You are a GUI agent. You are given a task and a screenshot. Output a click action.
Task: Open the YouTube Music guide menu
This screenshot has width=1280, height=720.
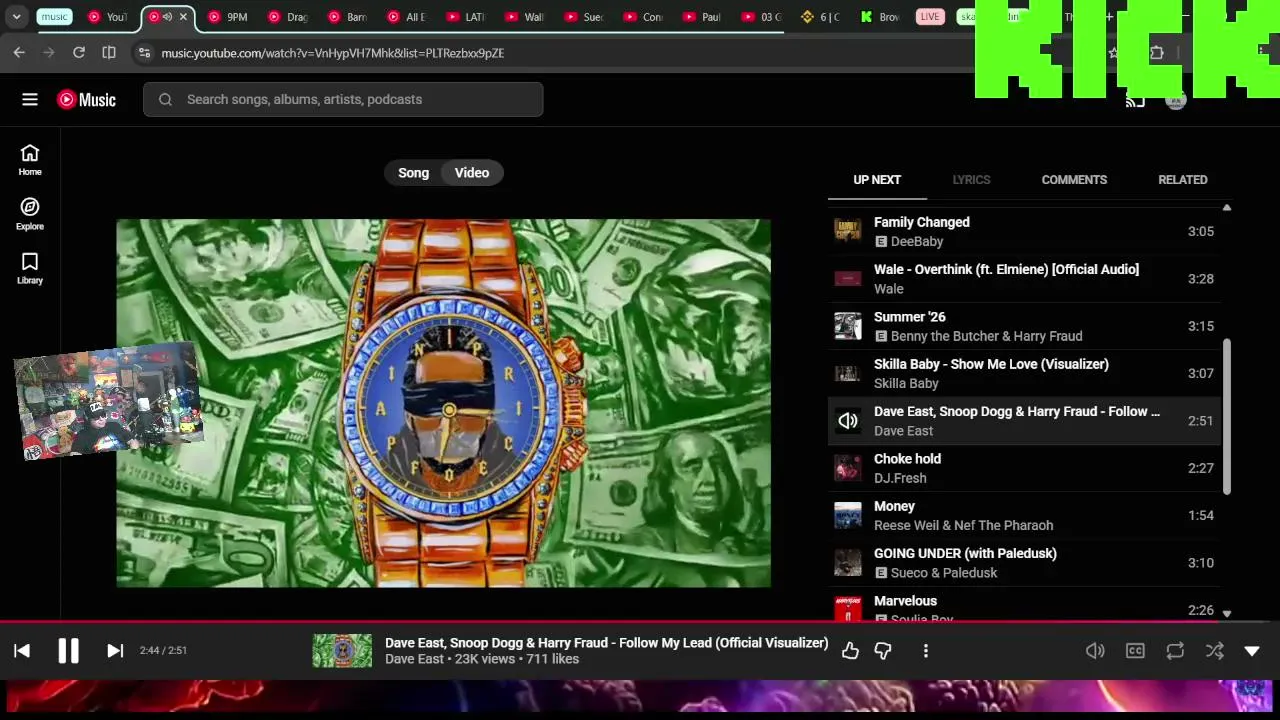click(x=30, y=99)
